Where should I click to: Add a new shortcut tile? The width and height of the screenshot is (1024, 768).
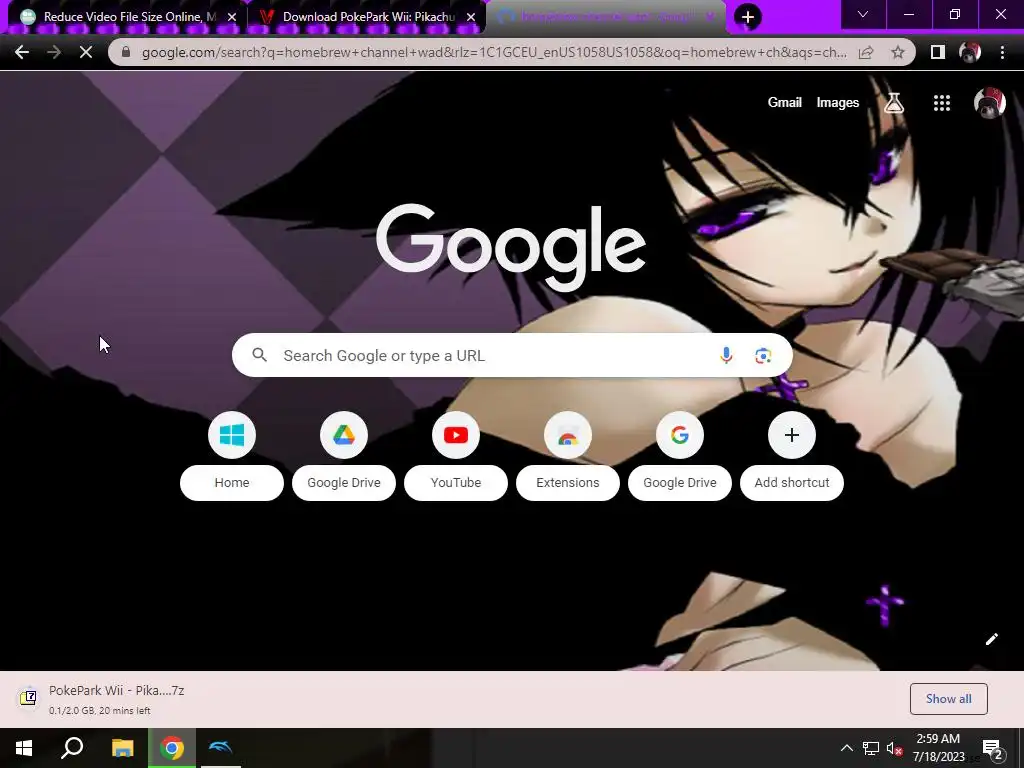pos(792,456)
